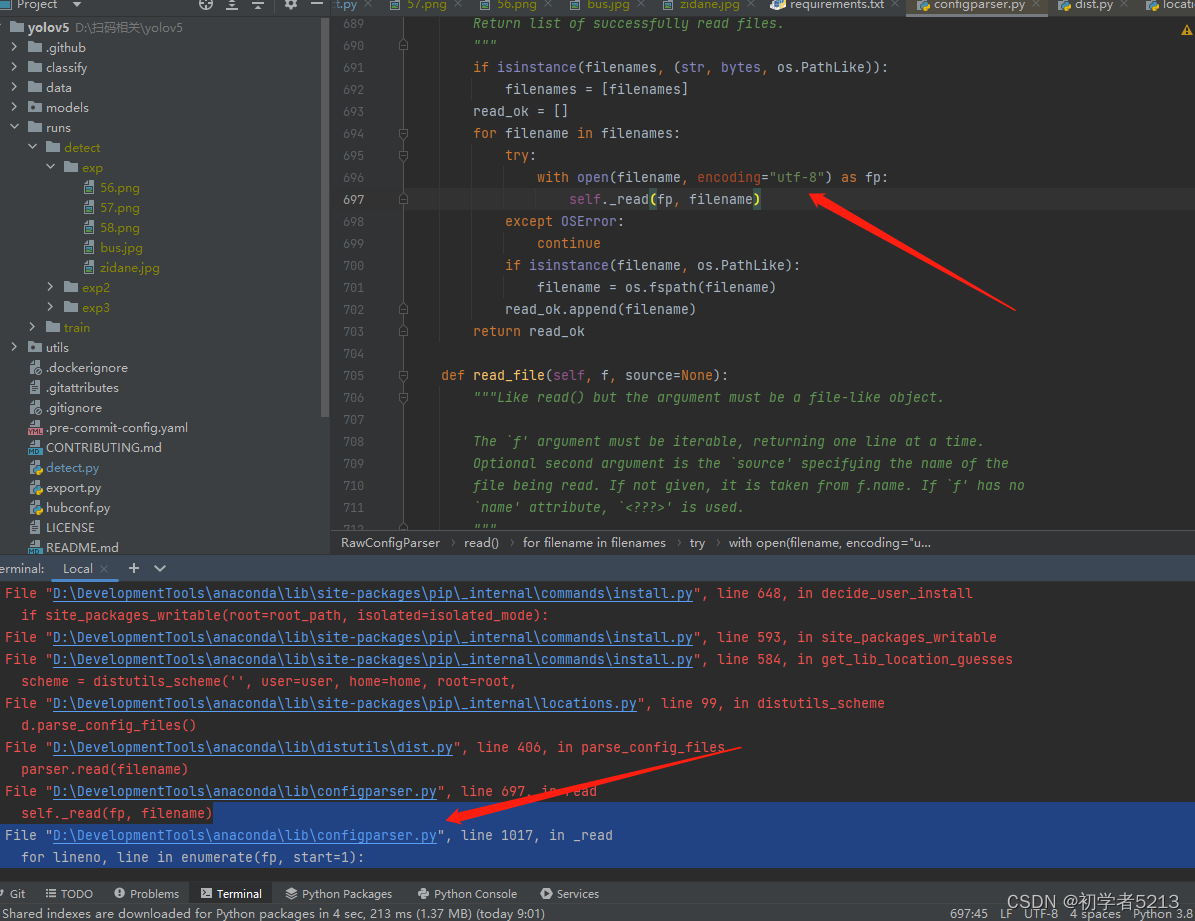Select 58.png in the project tree

pyautogui.click(x=120, y=227)
